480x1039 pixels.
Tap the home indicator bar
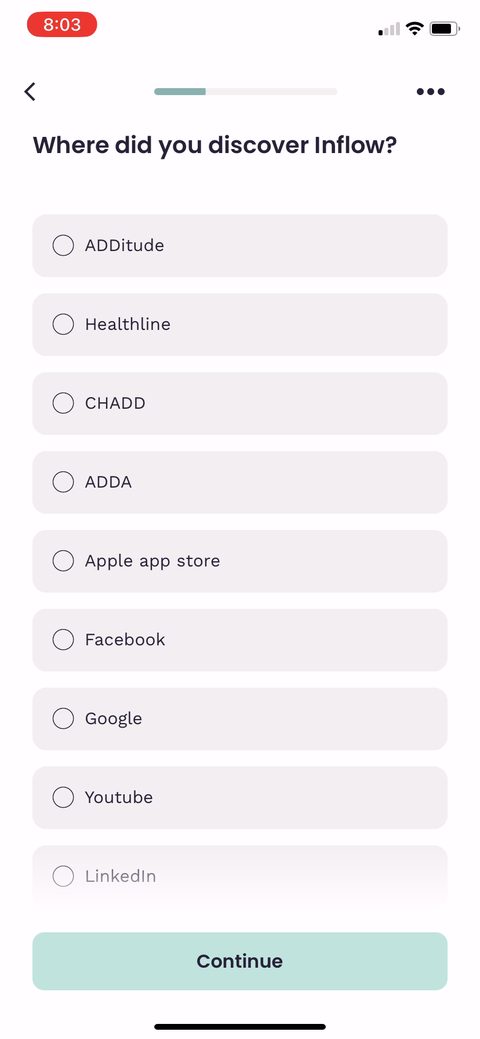coord(240,1026)
